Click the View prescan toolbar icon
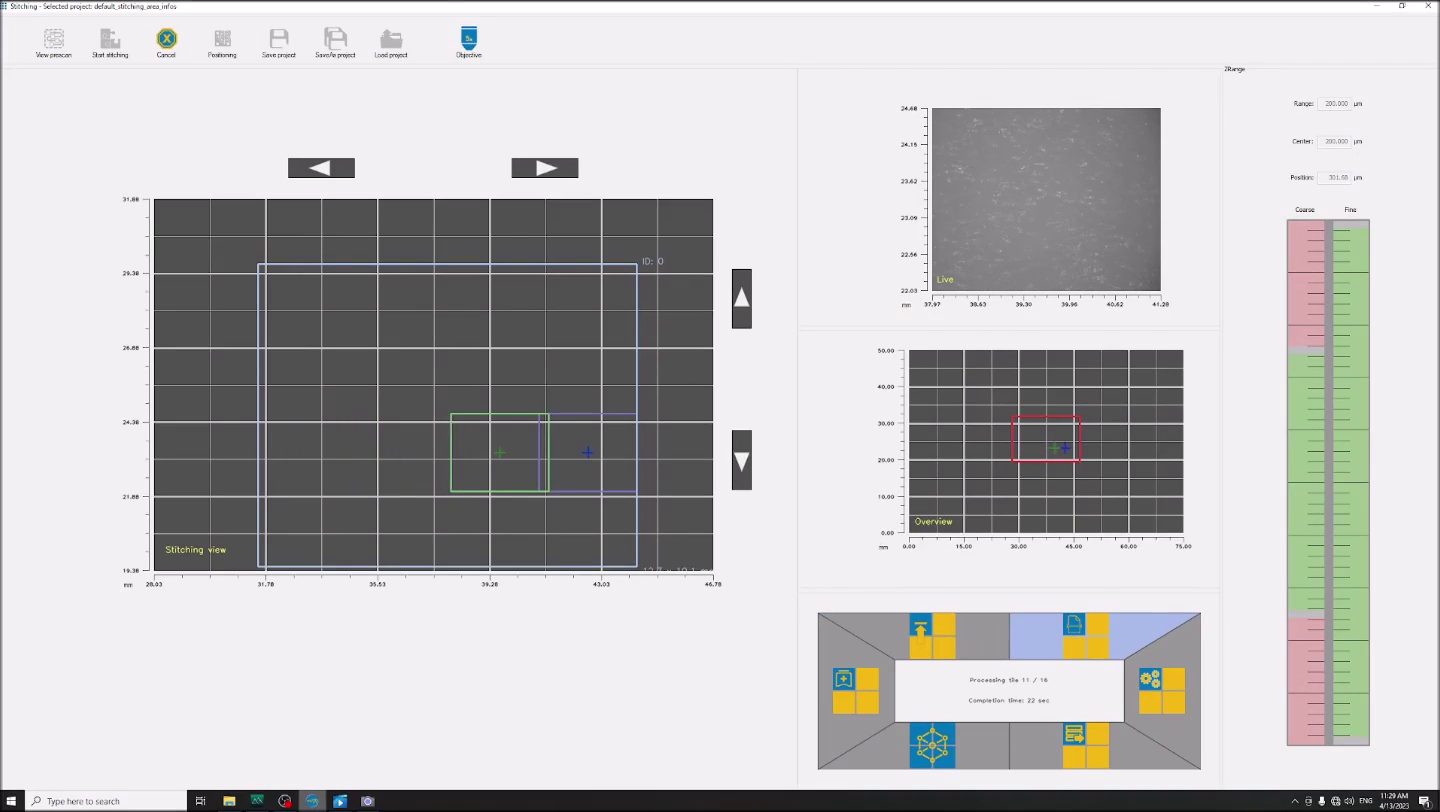This screenshot has height=812, width=1440. pos(54,40)
